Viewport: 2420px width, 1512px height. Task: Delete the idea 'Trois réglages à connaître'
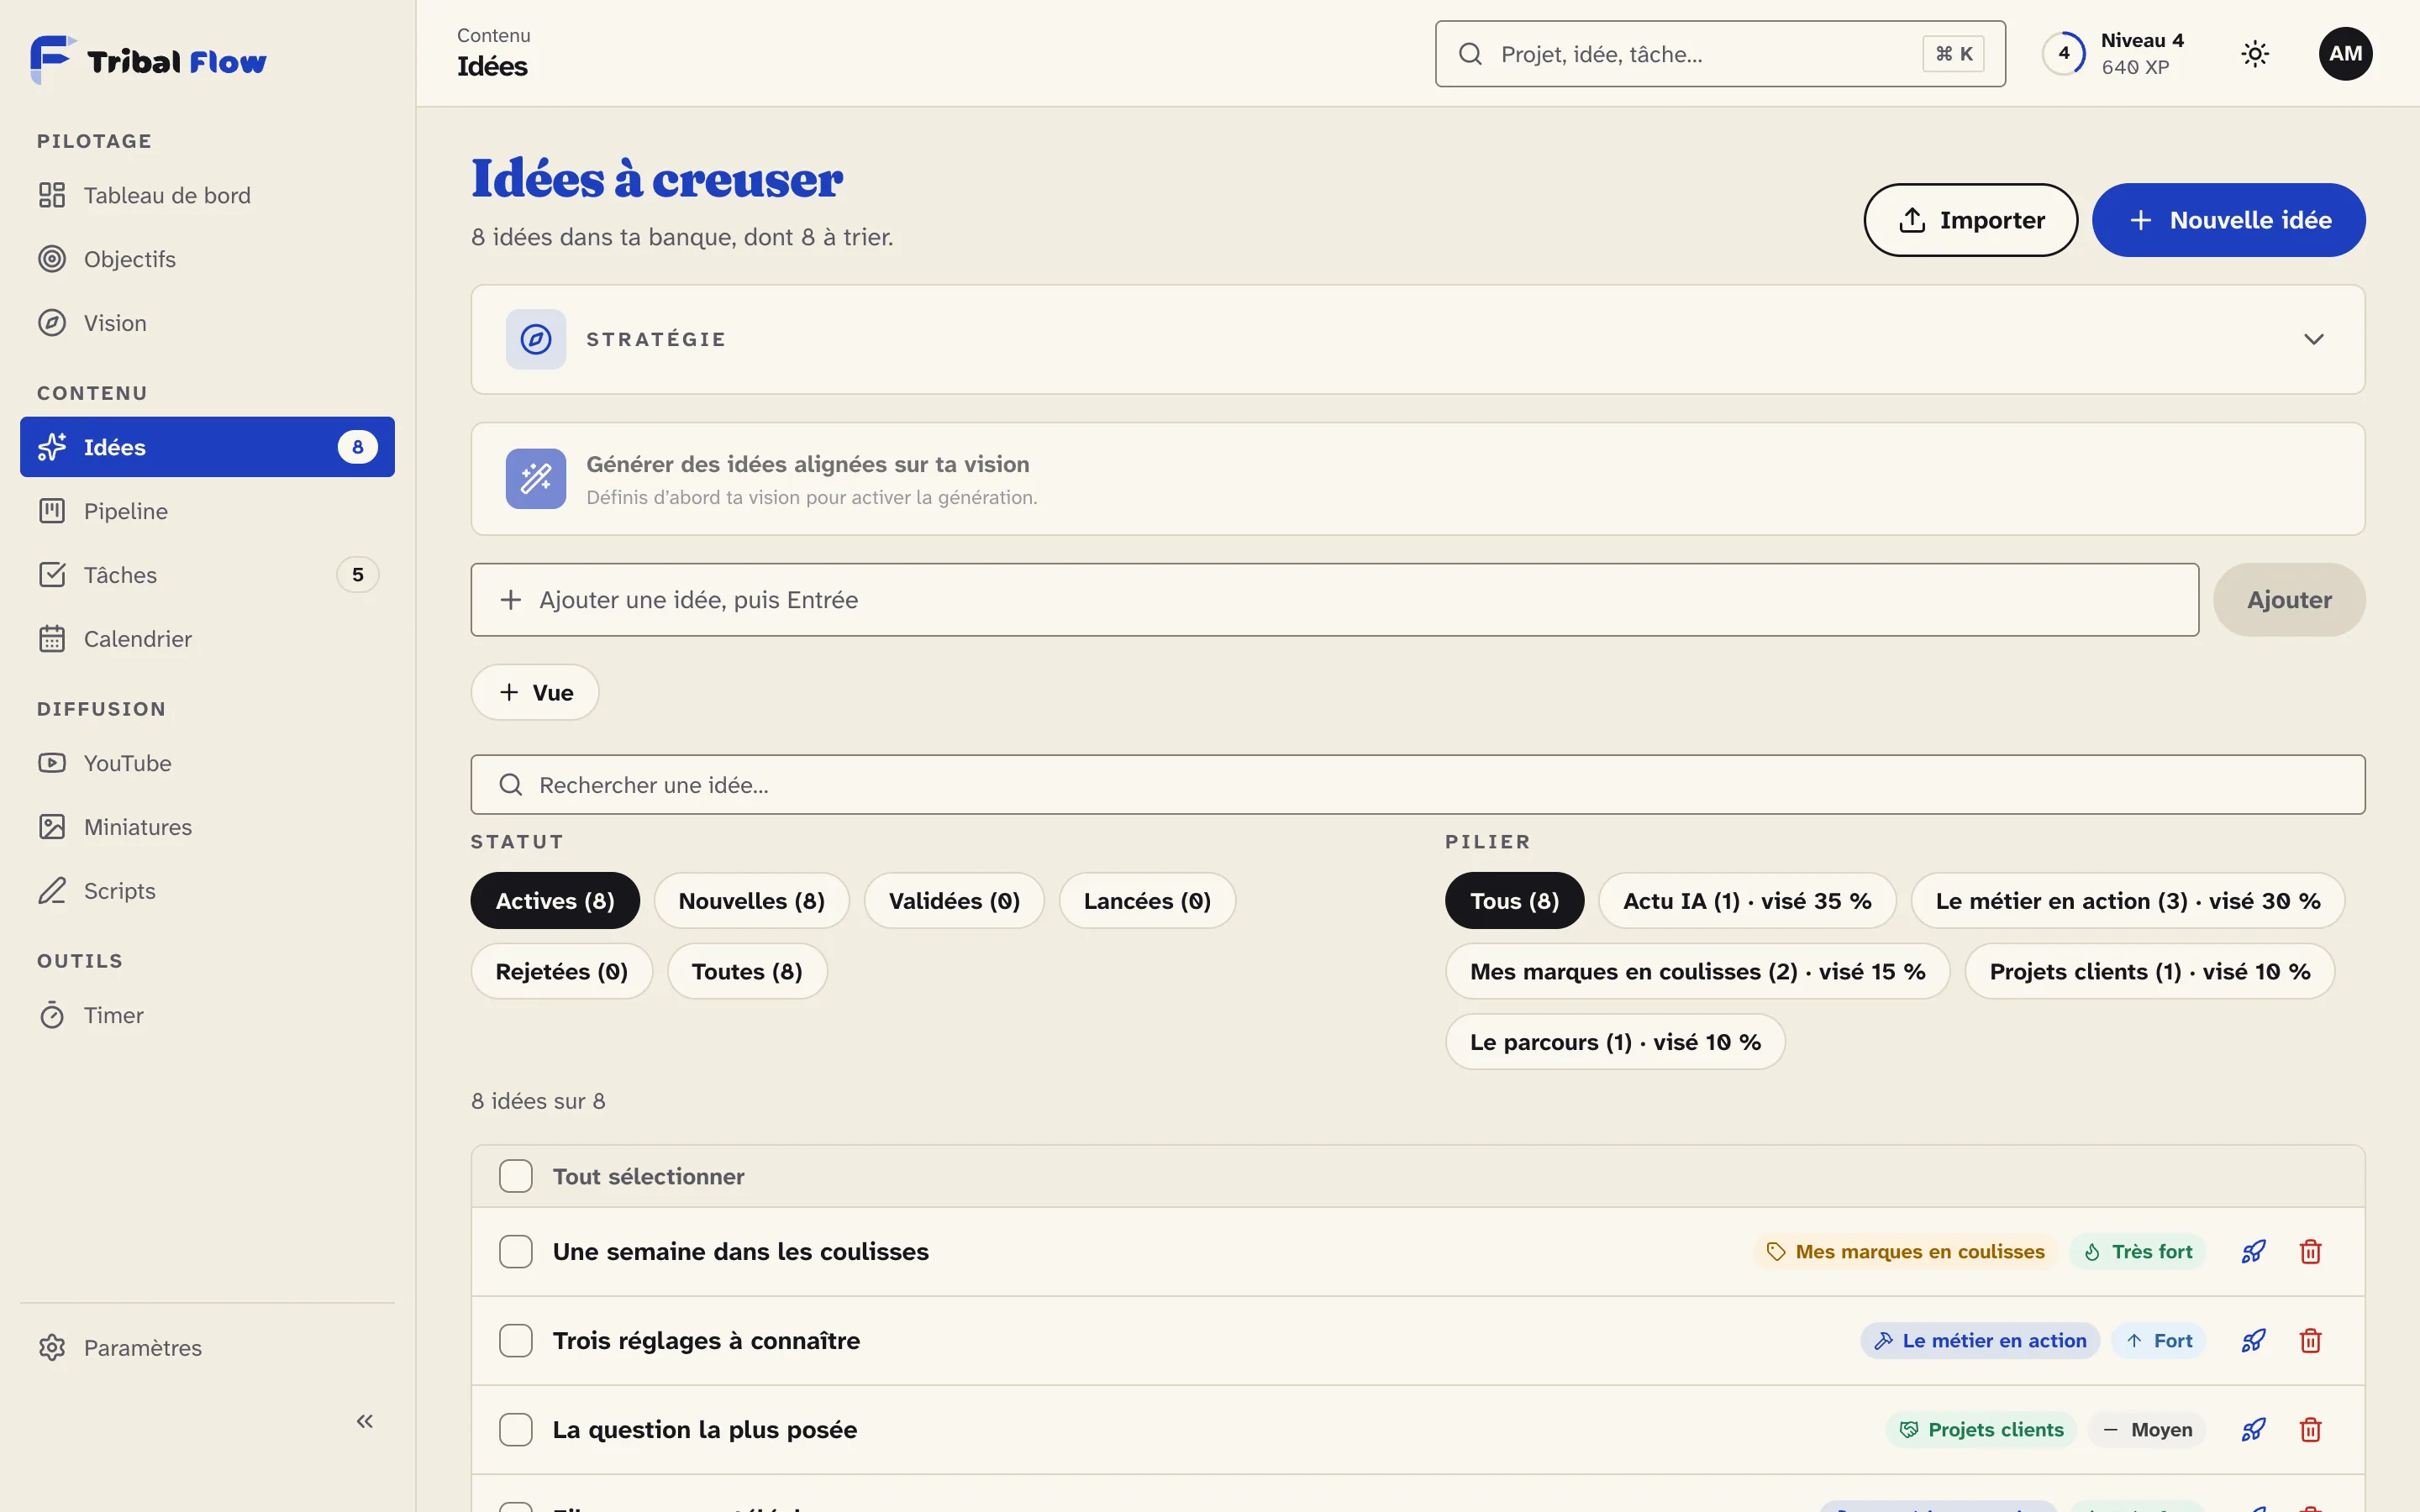click(x=2310, y=1341)
